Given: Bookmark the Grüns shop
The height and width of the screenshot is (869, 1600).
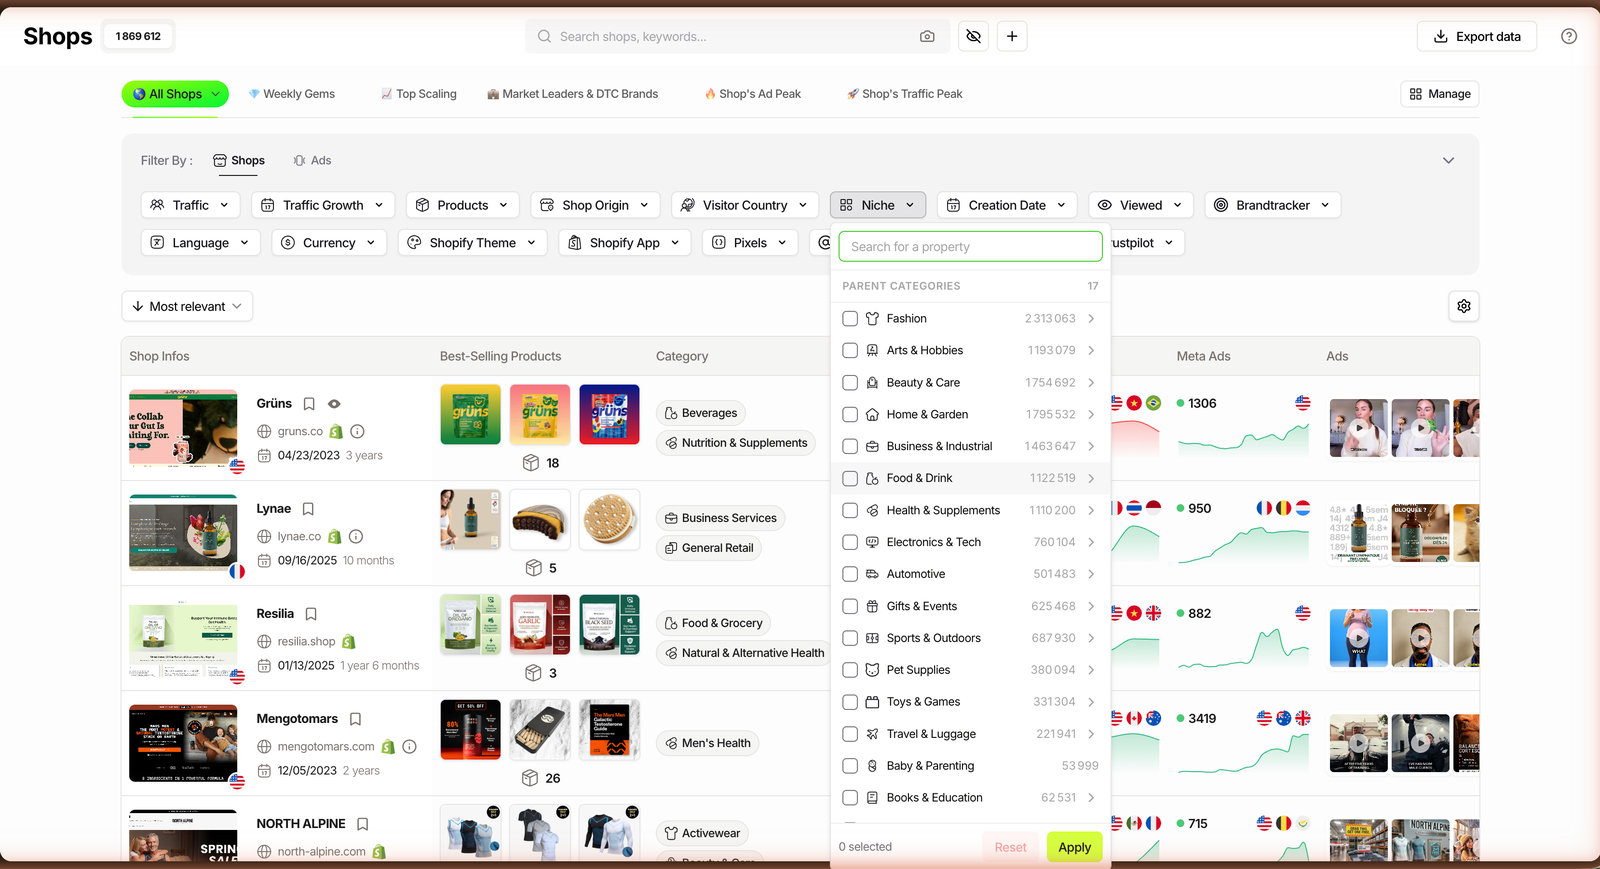Looking at the screenshot, I should pyautogui.click(x=309, y=404).
